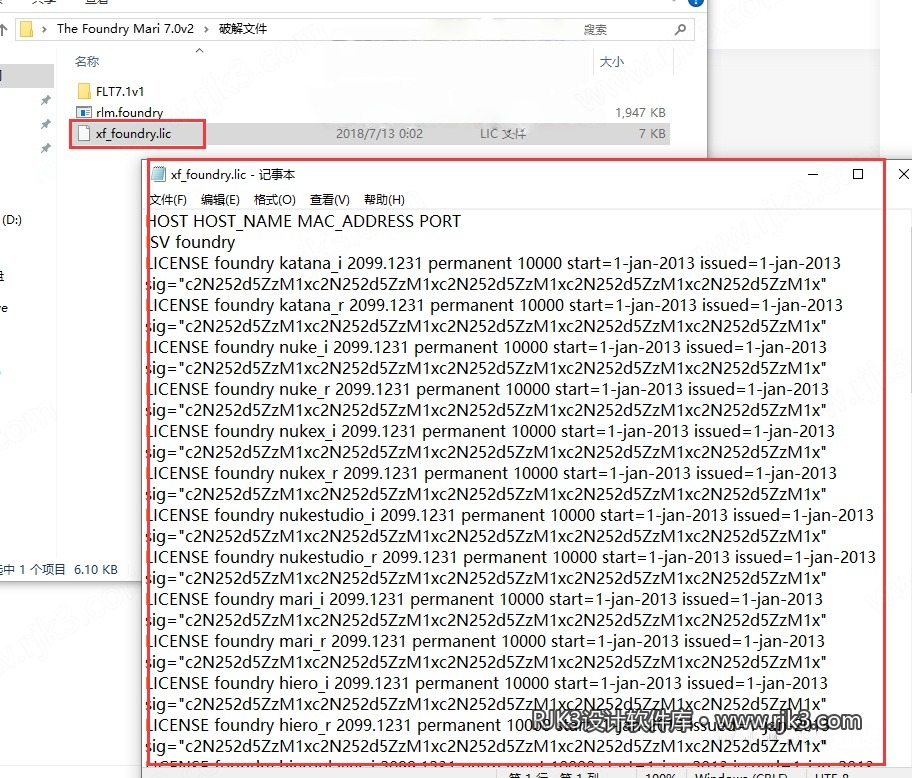Image resolution: width=912 pixels, height=778 pixels.
Task: Maximize the Notepad window
Action: click(x=858, y=174)
